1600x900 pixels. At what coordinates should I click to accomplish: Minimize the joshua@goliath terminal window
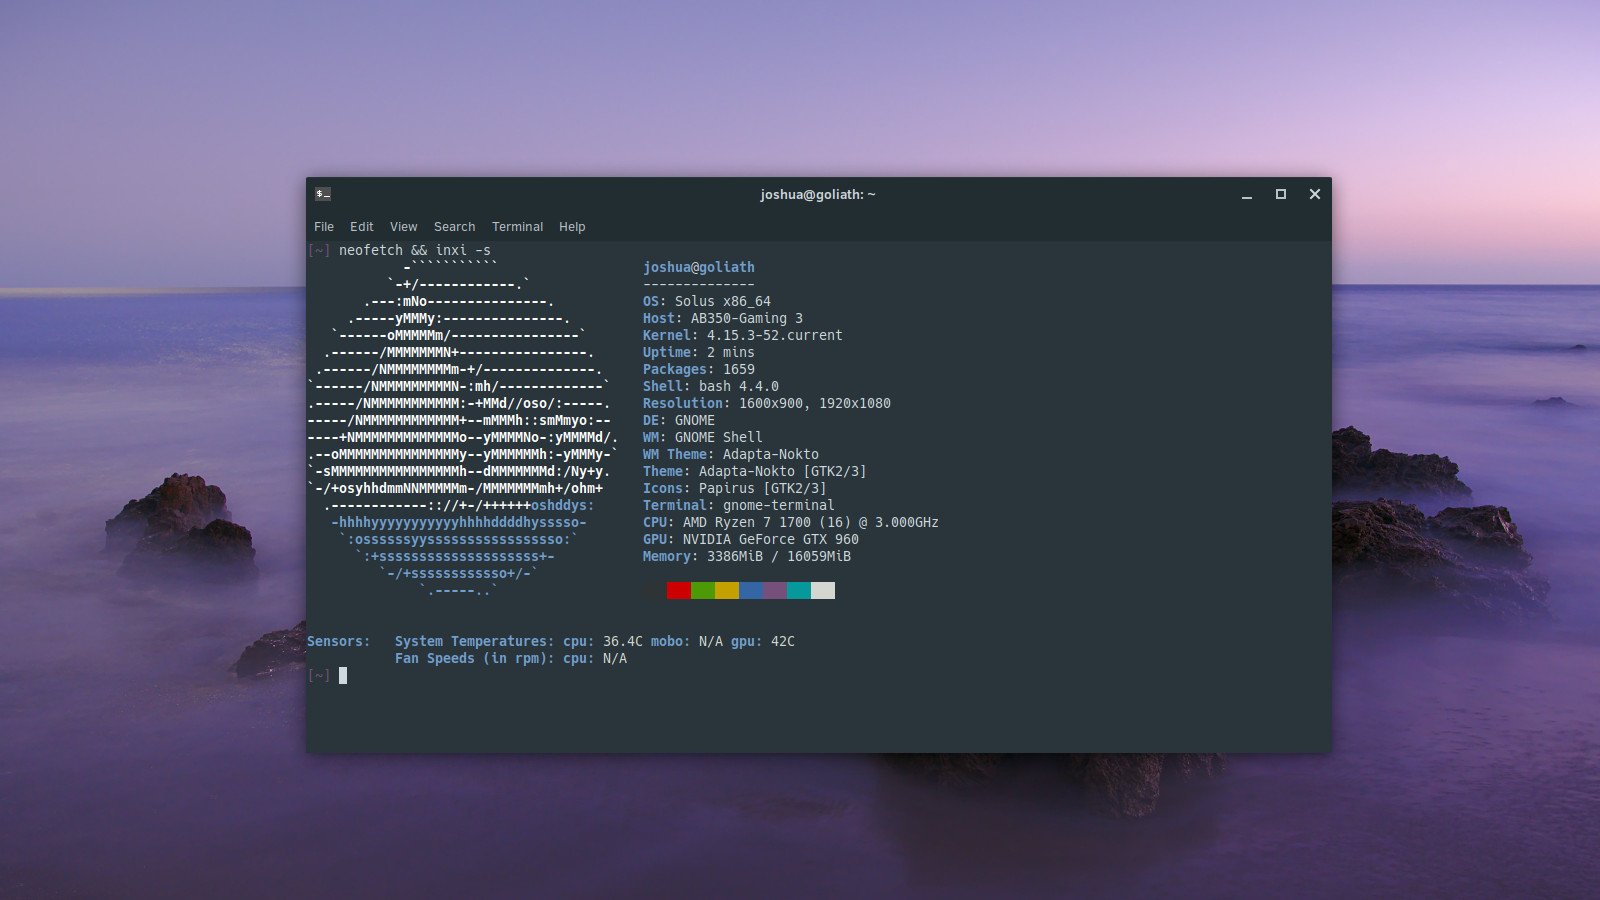tap(1247, 195)
